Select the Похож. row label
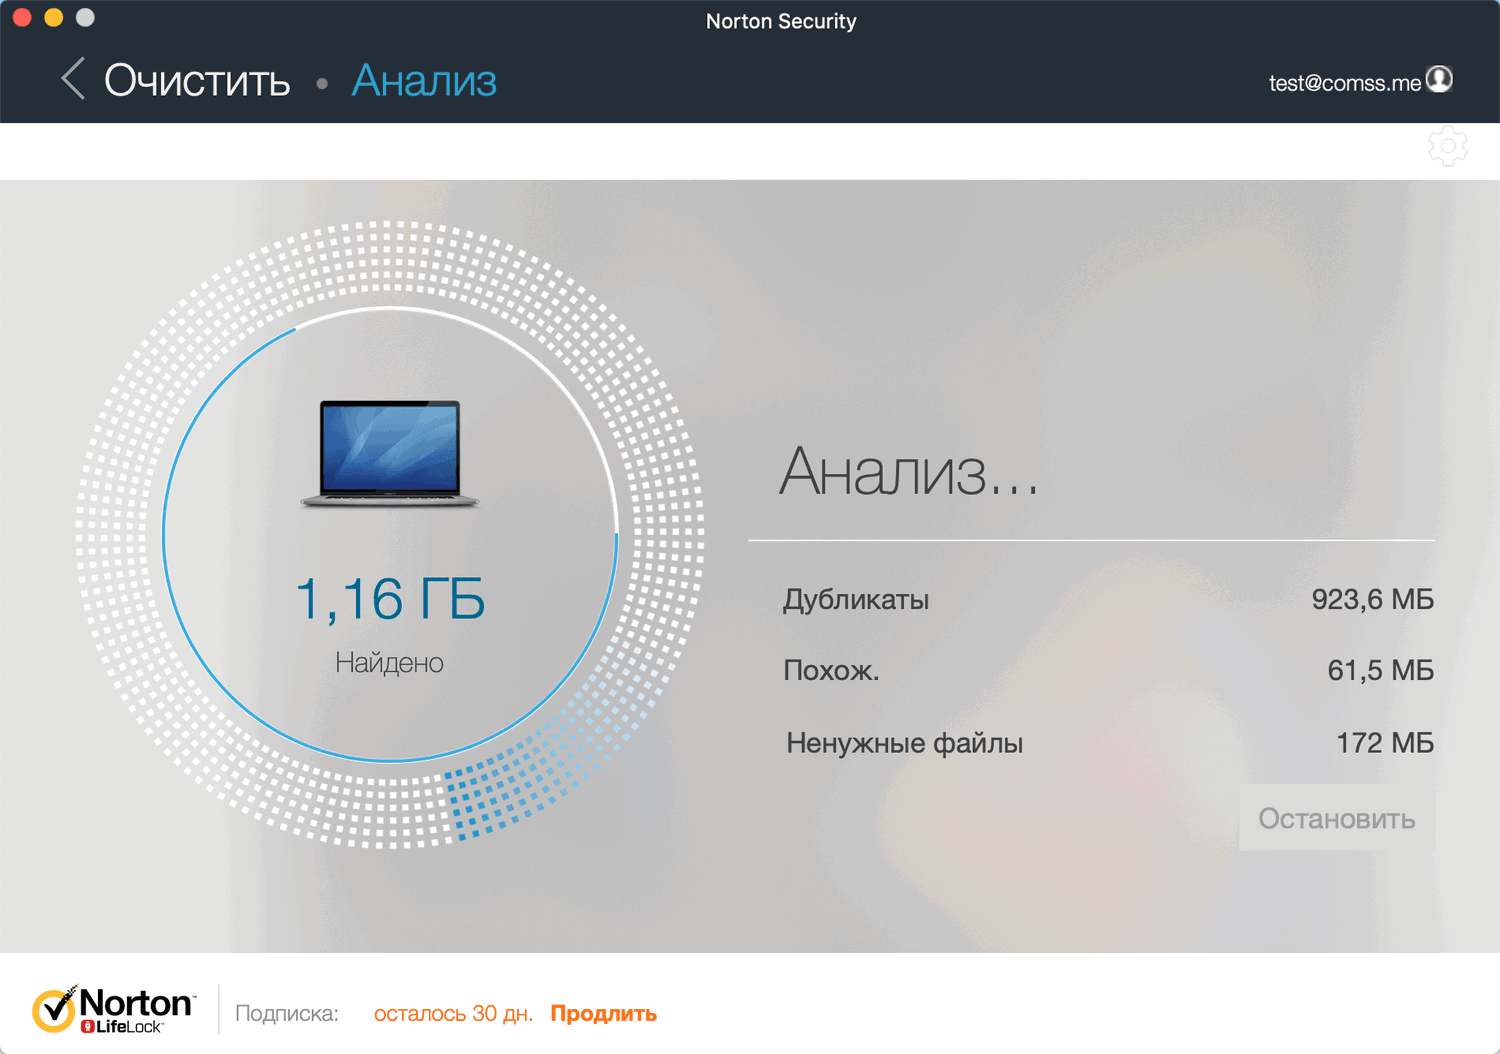 [831, 670]
